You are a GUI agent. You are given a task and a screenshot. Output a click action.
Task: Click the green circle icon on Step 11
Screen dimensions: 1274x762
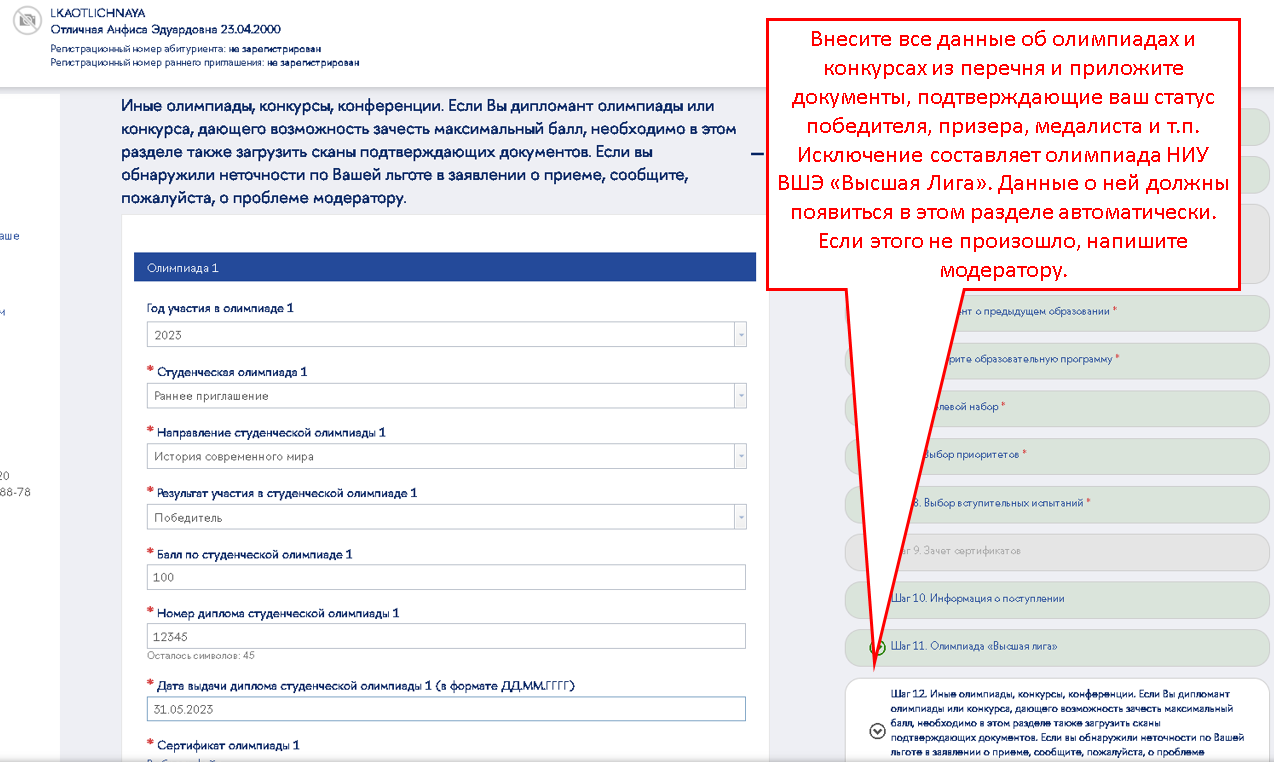[877, 647]
